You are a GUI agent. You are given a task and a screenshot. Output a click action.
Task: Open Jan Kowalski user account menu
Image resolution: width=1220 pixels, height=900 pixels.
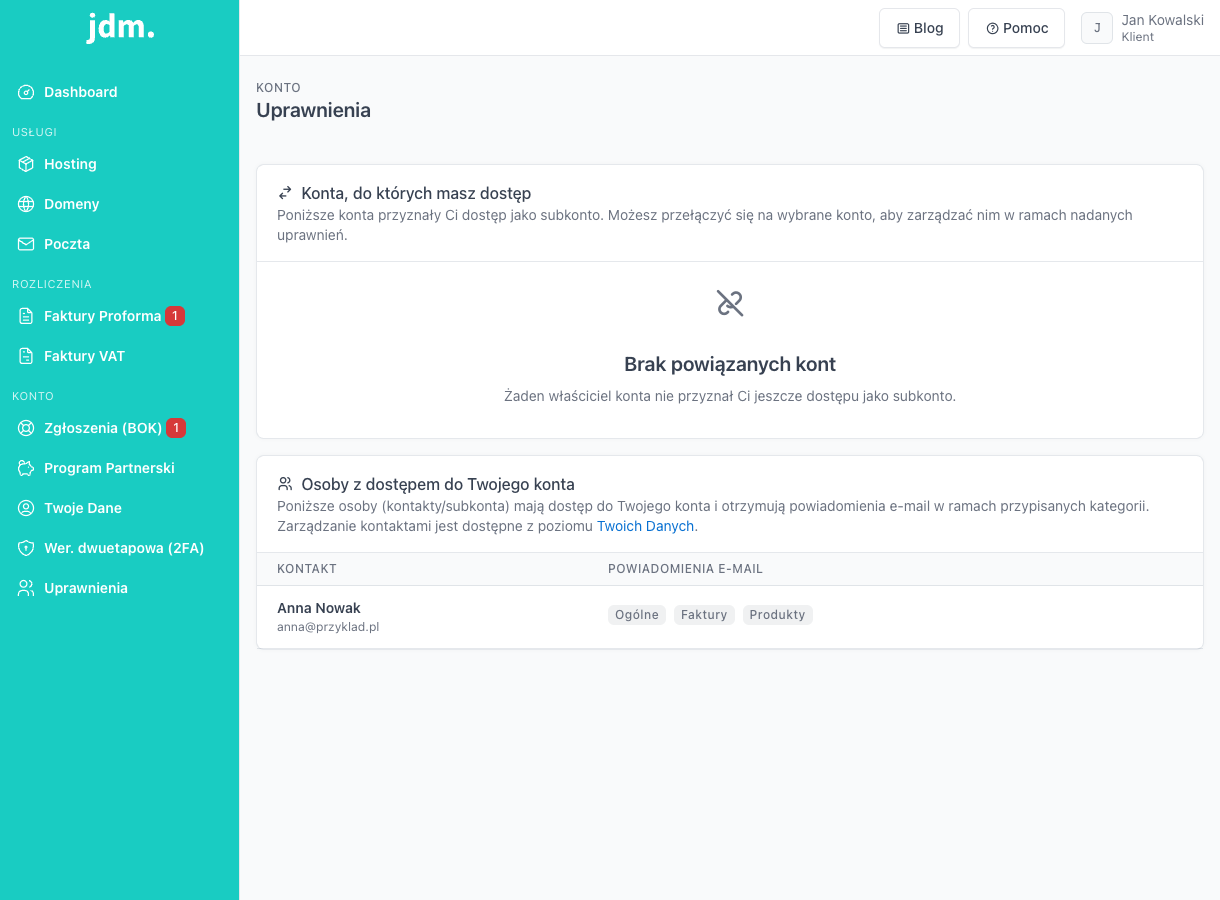point(1142,28)
